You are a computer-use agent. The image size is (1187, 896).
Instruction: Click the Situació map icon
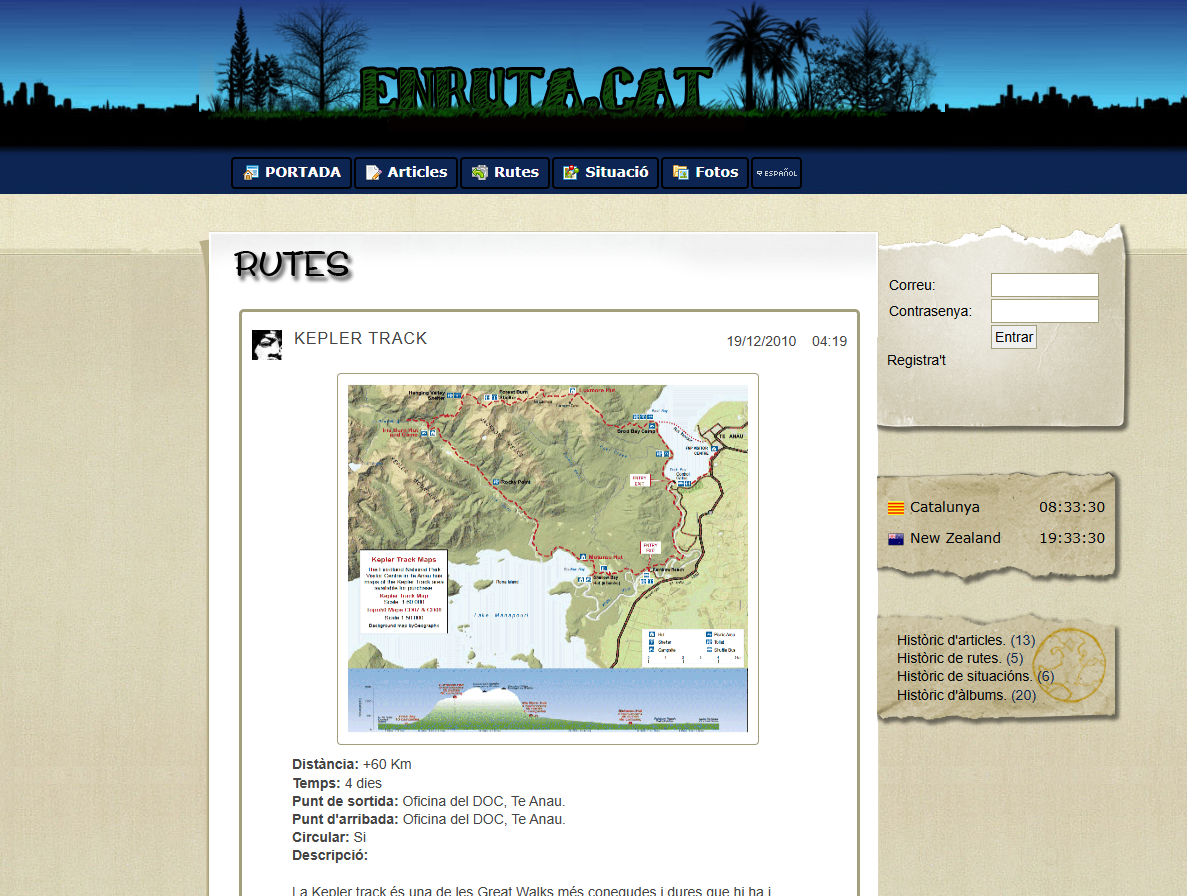[571, 173]
